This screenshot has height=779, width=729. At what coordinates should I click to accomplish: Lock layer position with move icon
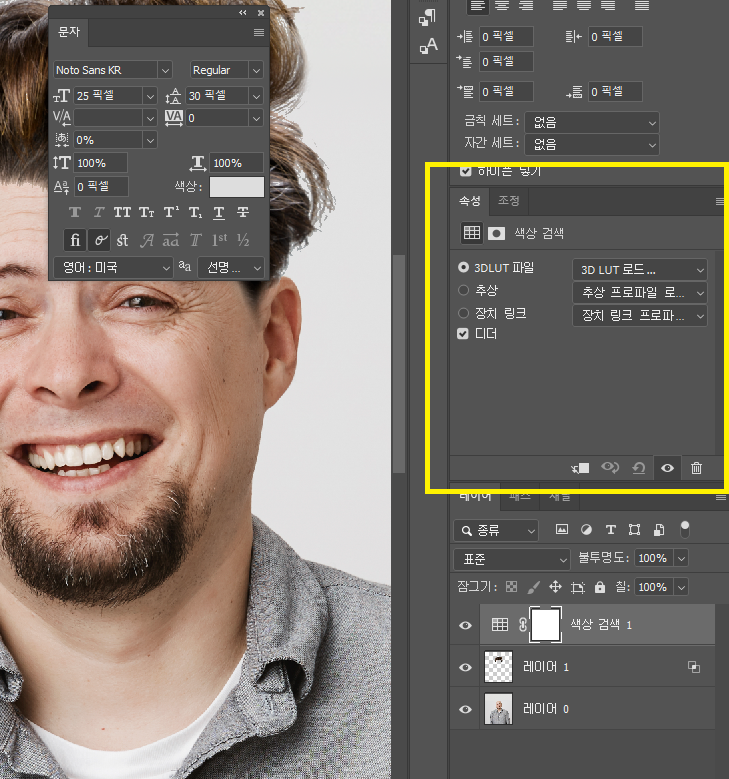click(555, 587)
